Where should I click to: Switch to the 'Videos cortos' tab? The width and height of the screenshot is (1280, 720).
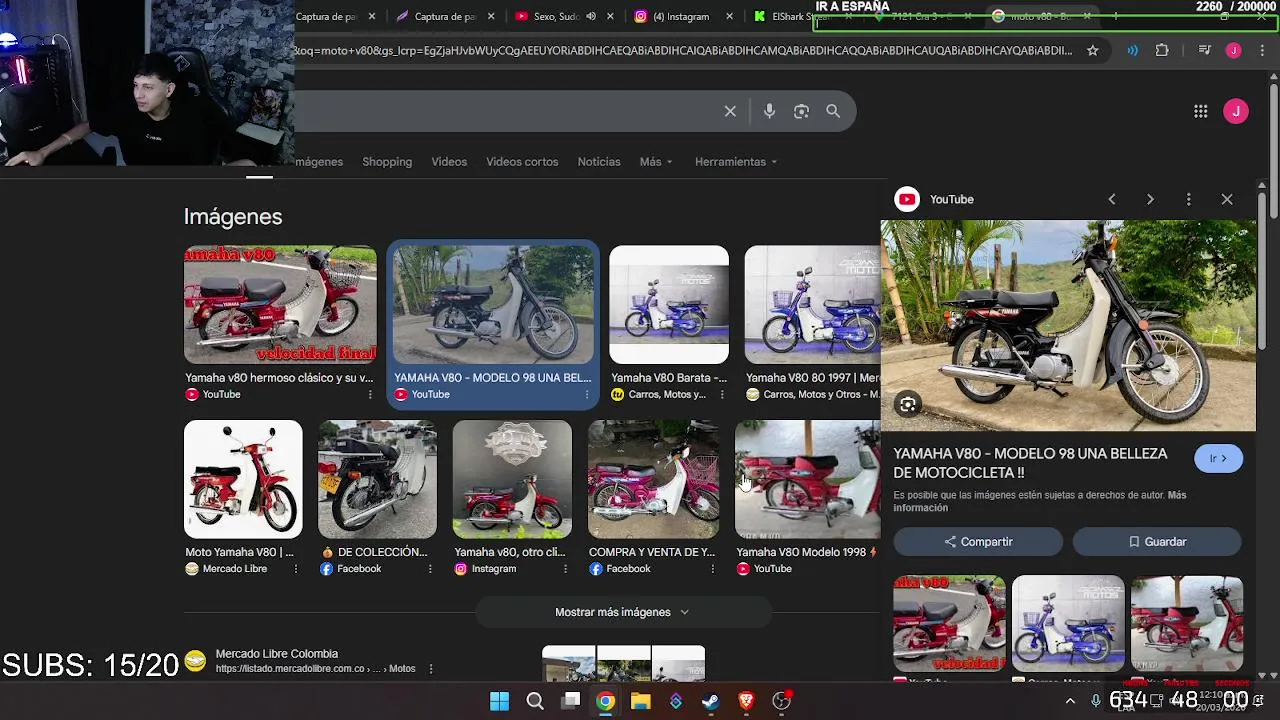pyautogui.click(x=522, y=162)
